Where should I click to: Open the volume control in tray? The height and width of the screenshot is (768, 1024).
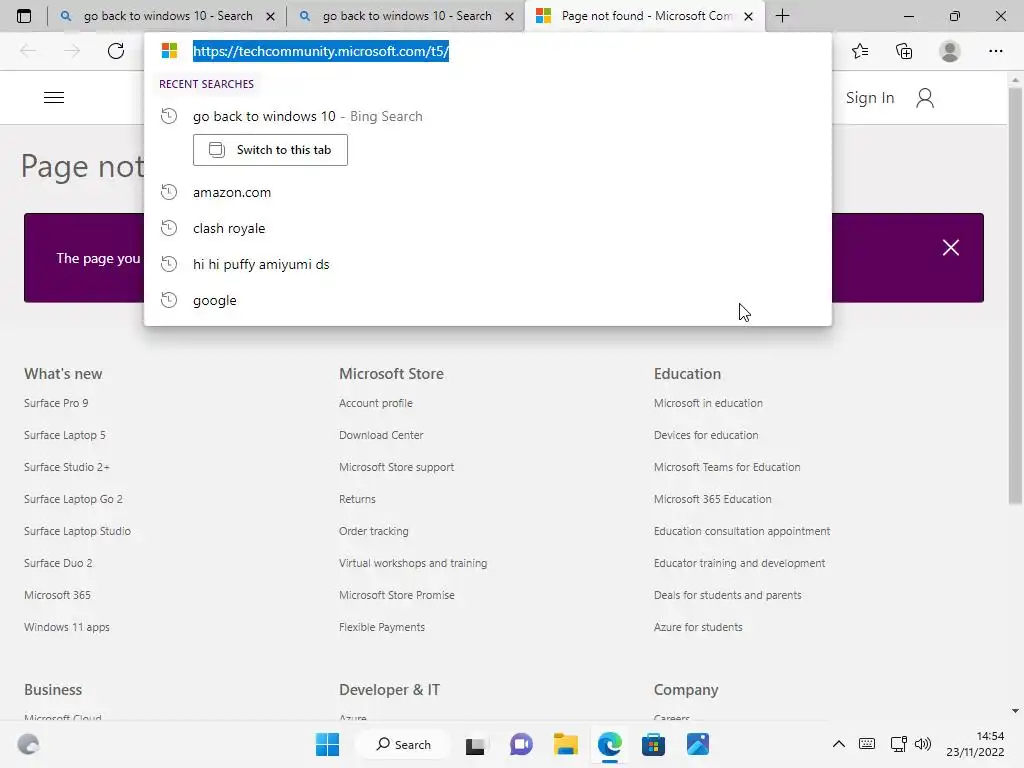(x=923, y=744)
